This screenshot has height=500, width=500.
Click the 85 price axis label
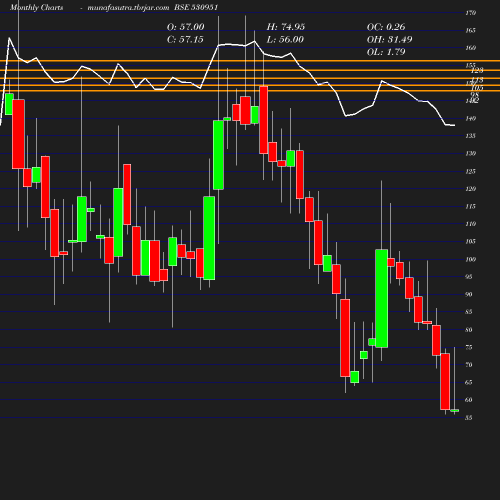[x=468, y=312]
